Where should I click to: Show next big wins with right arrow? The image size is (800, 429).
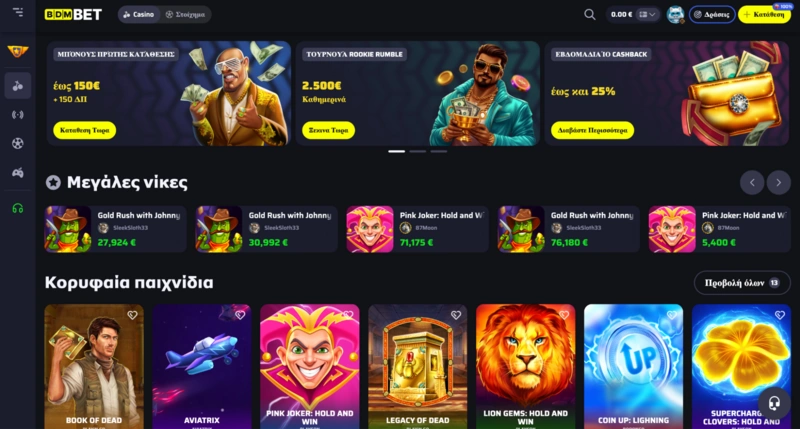(778, 183)
